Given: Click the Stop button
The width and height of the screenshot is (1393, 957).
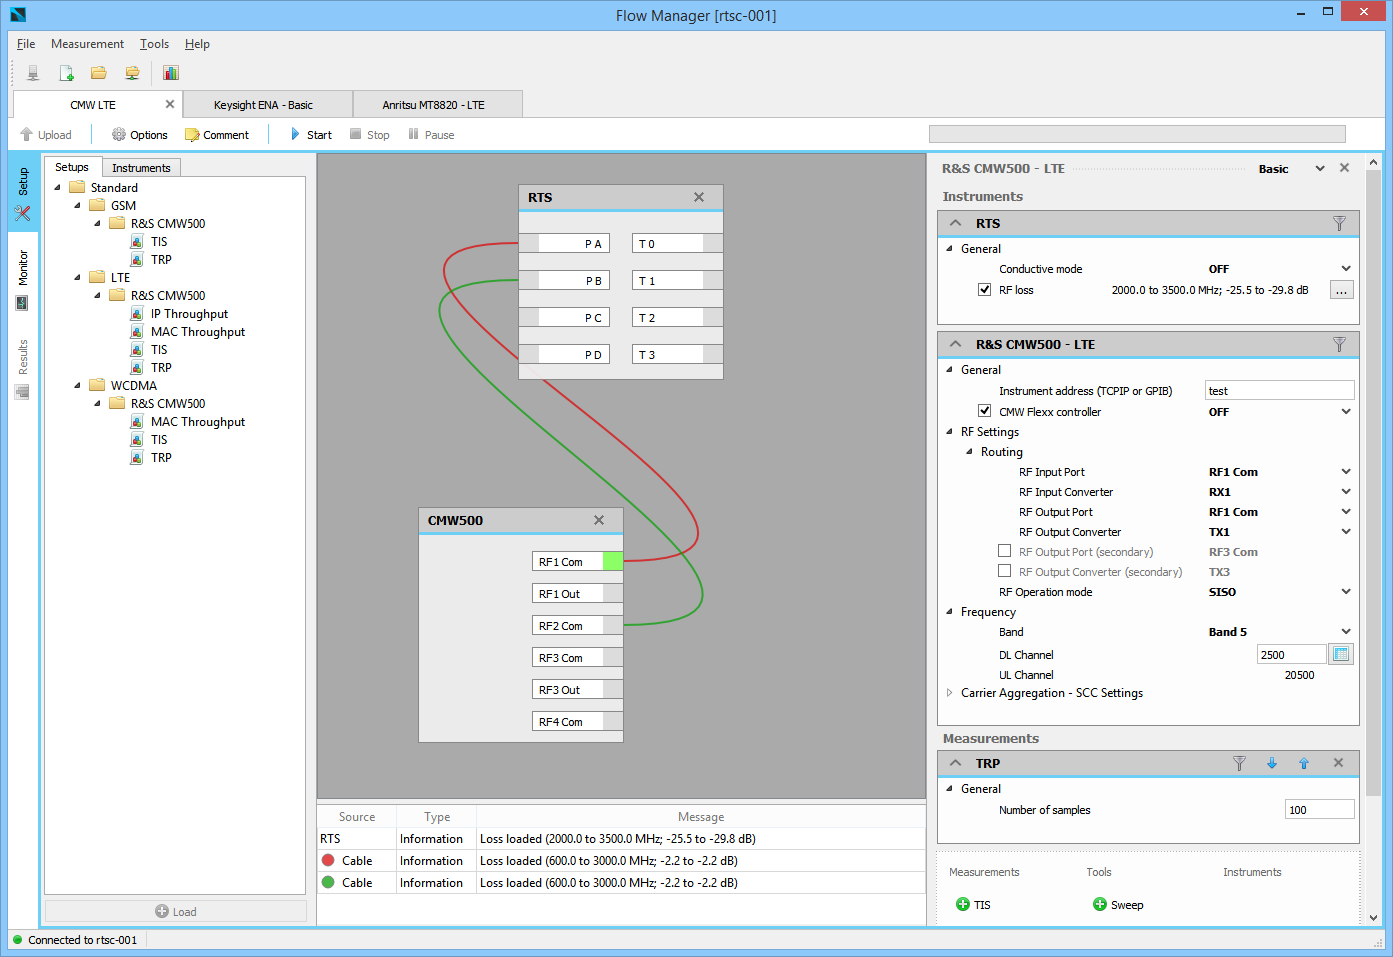Looking at the screenshot, I should pos(369,135).
